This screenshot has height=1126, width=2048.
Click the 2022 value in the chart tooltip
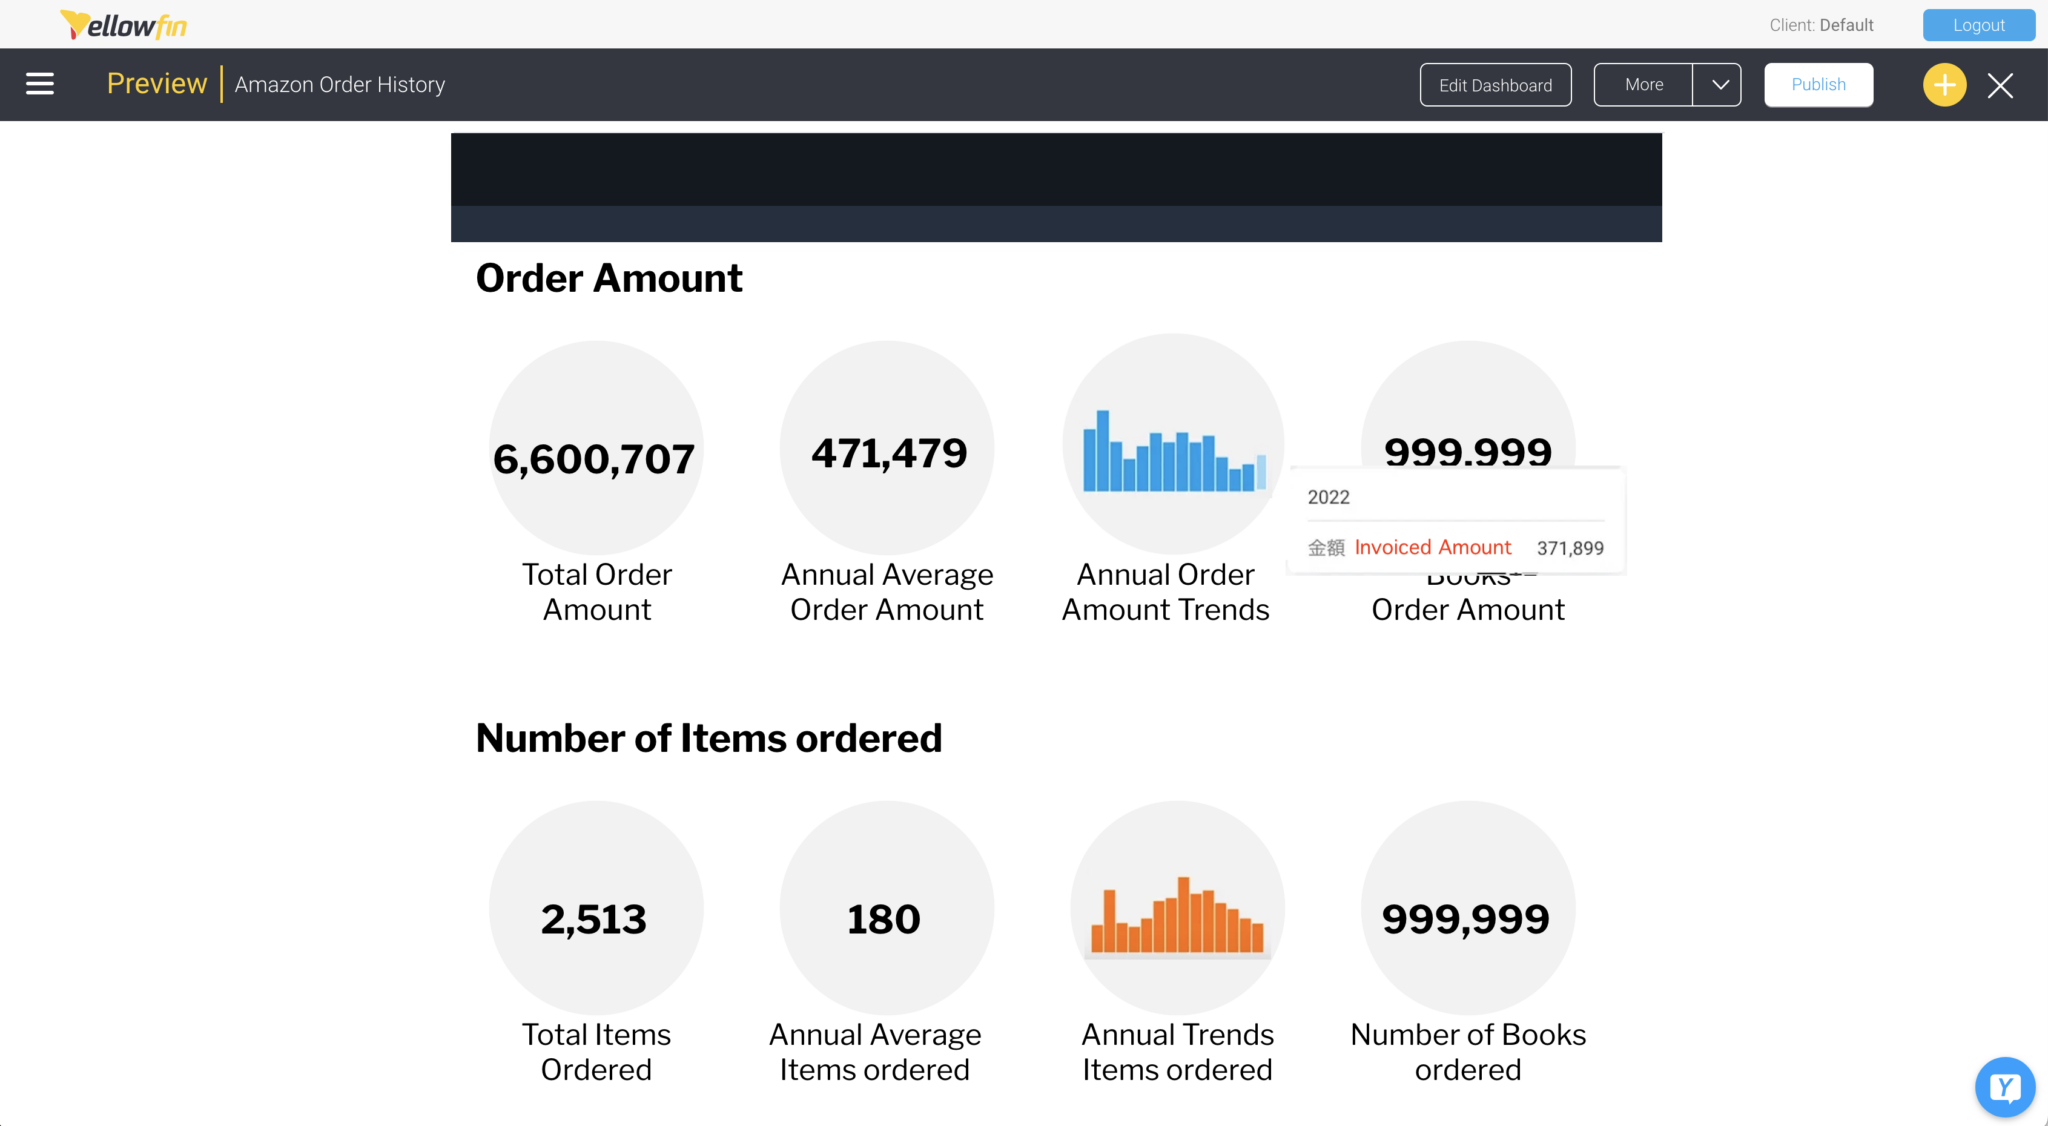click(x=1329, y=497)
